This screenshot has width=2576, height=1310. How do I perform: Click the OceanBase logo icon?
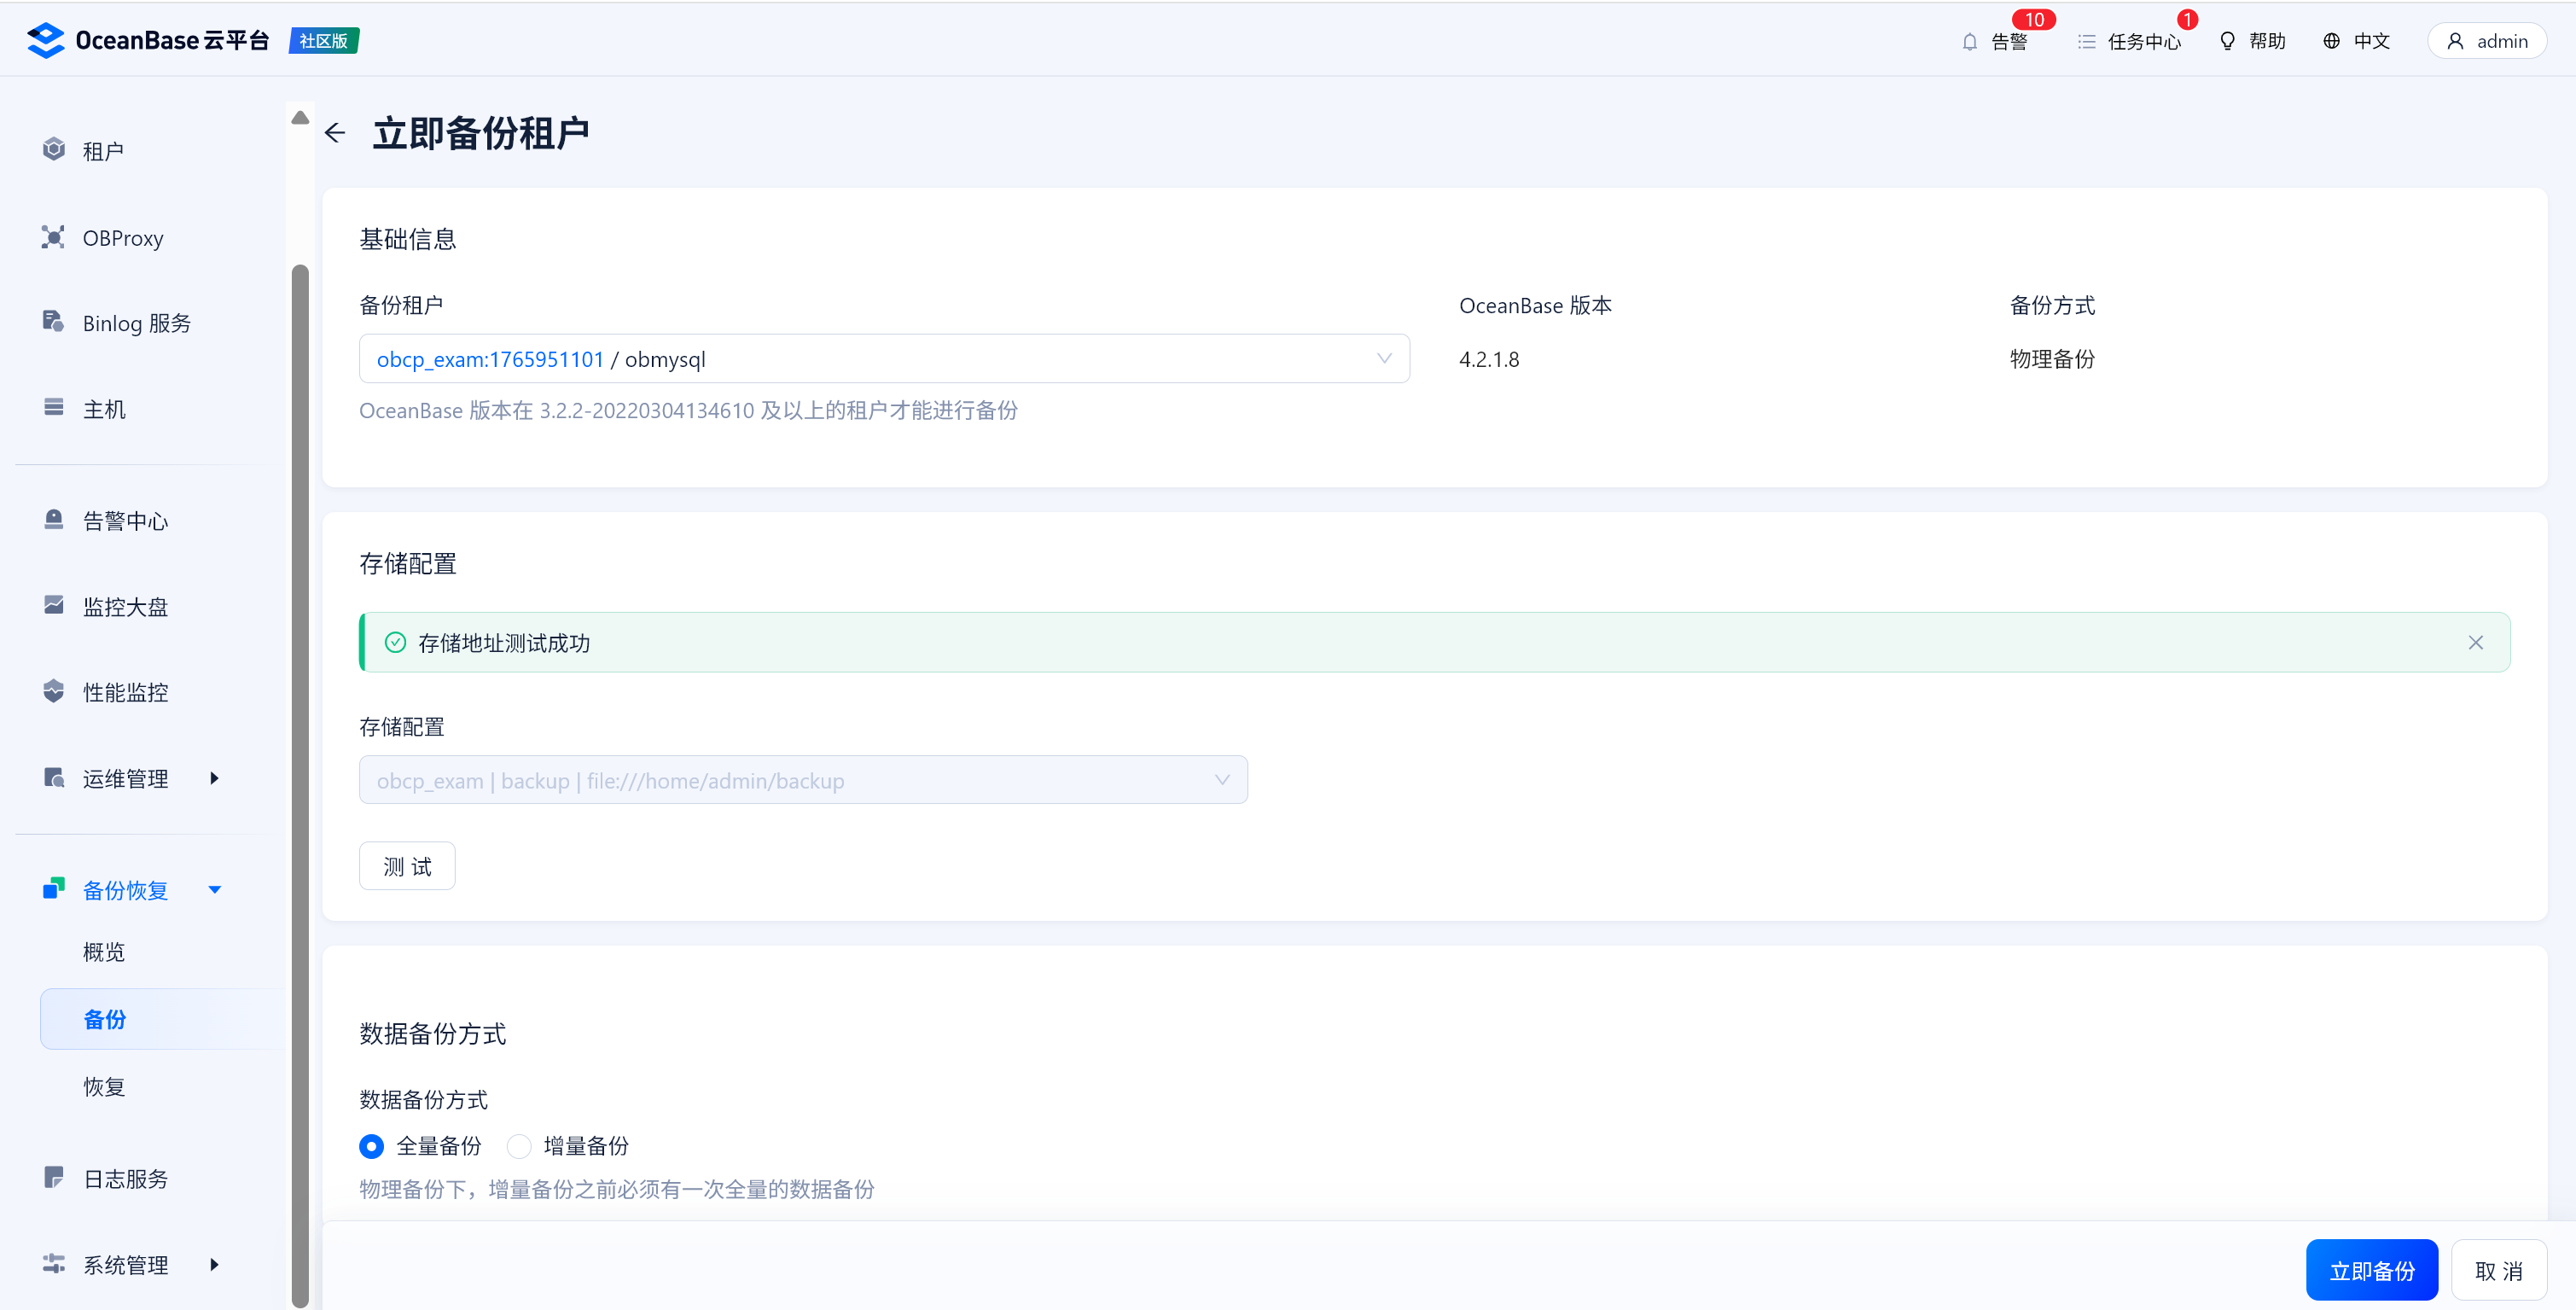coord(46,40)
